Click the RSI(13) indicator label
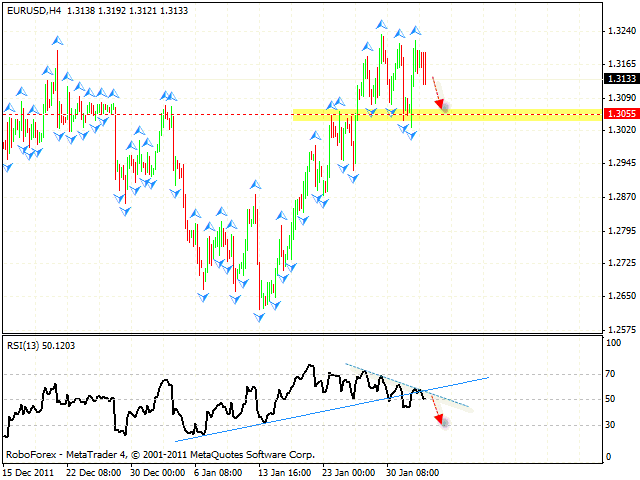This screenshot has width=640, height=480. coord(27,346)
